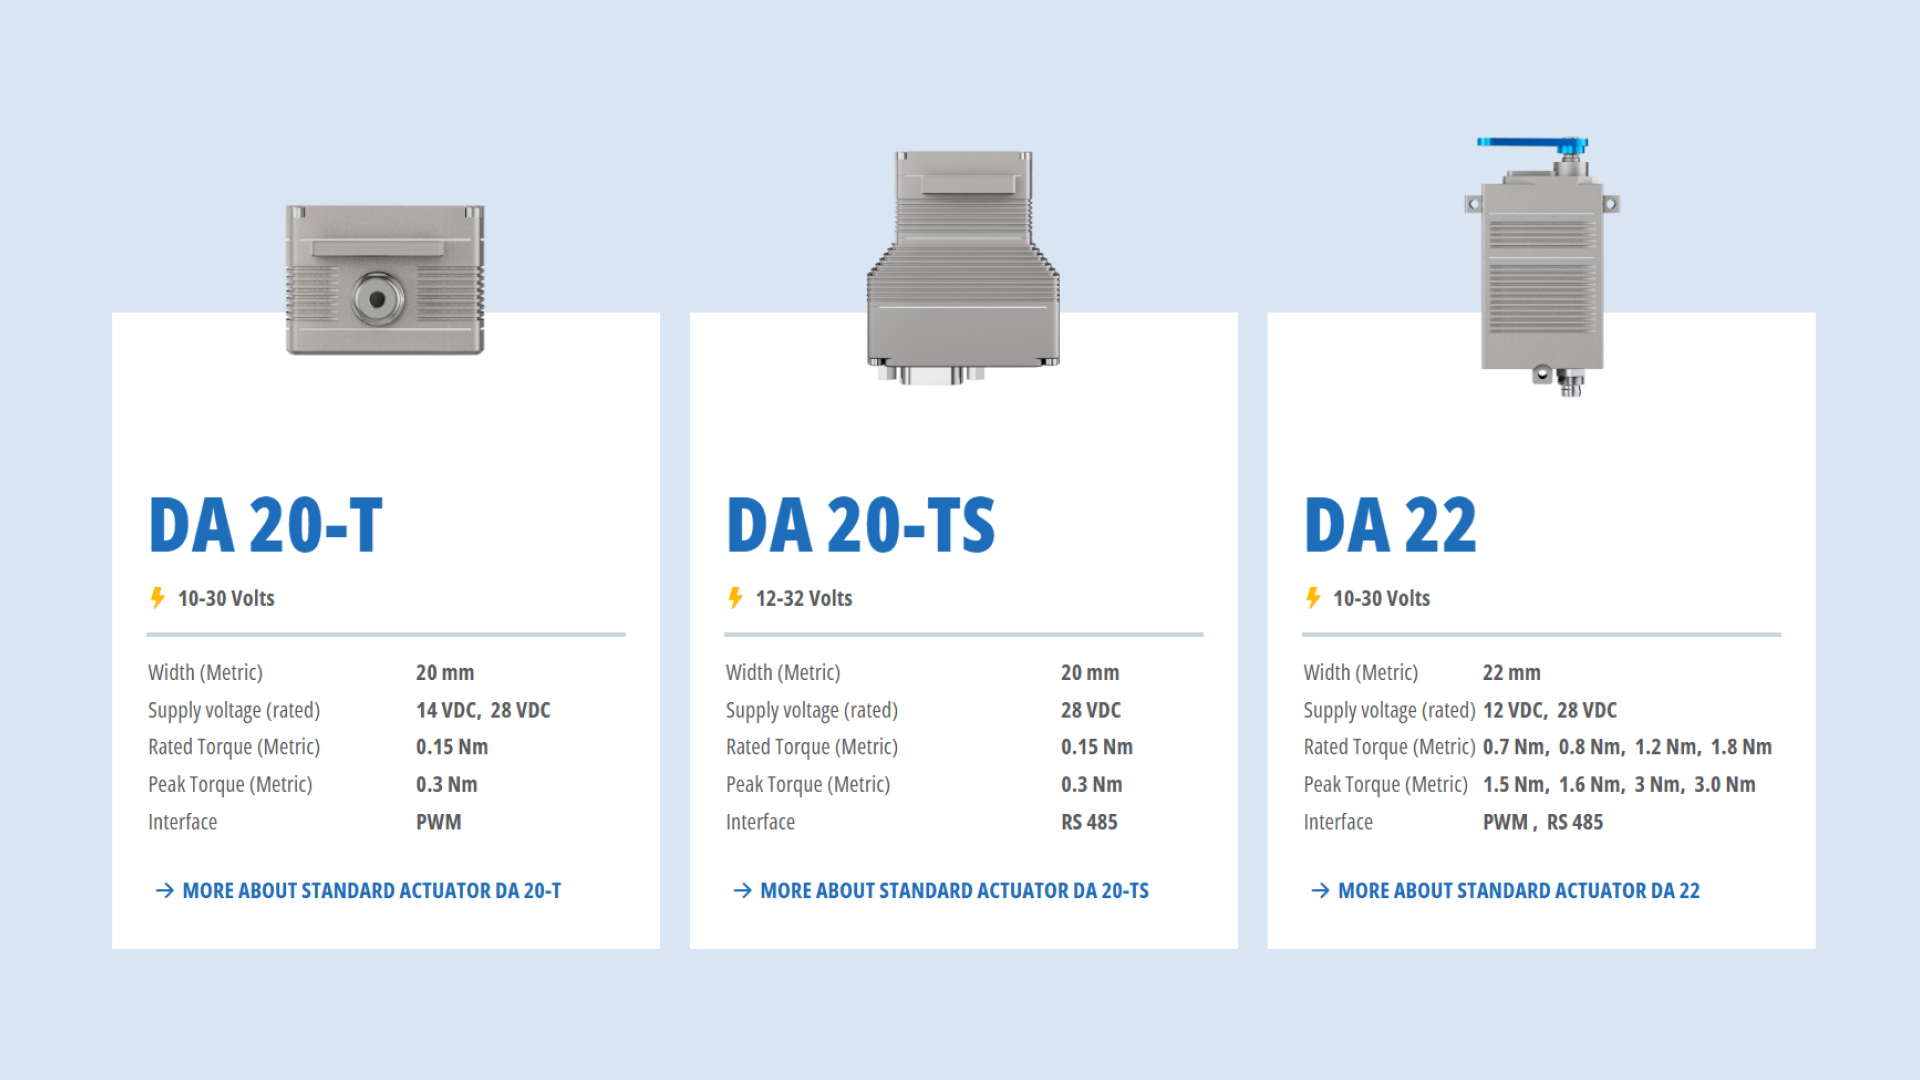Click the DA 20-TS heading
This screenshot has width=1920, height=1080.
pyautogui.click(x=861, y=526)
